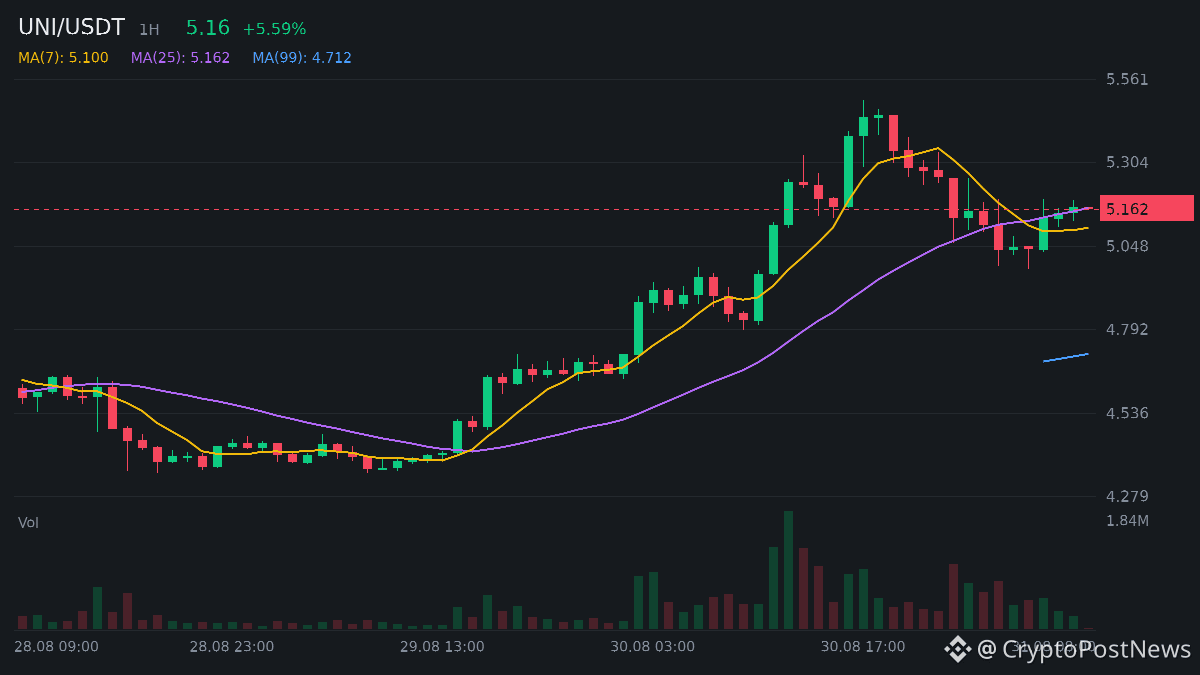Click the 4.792 price axis label
Image resolution: width=1200 pixels, height=675 pixels.
pos(1127,329)
